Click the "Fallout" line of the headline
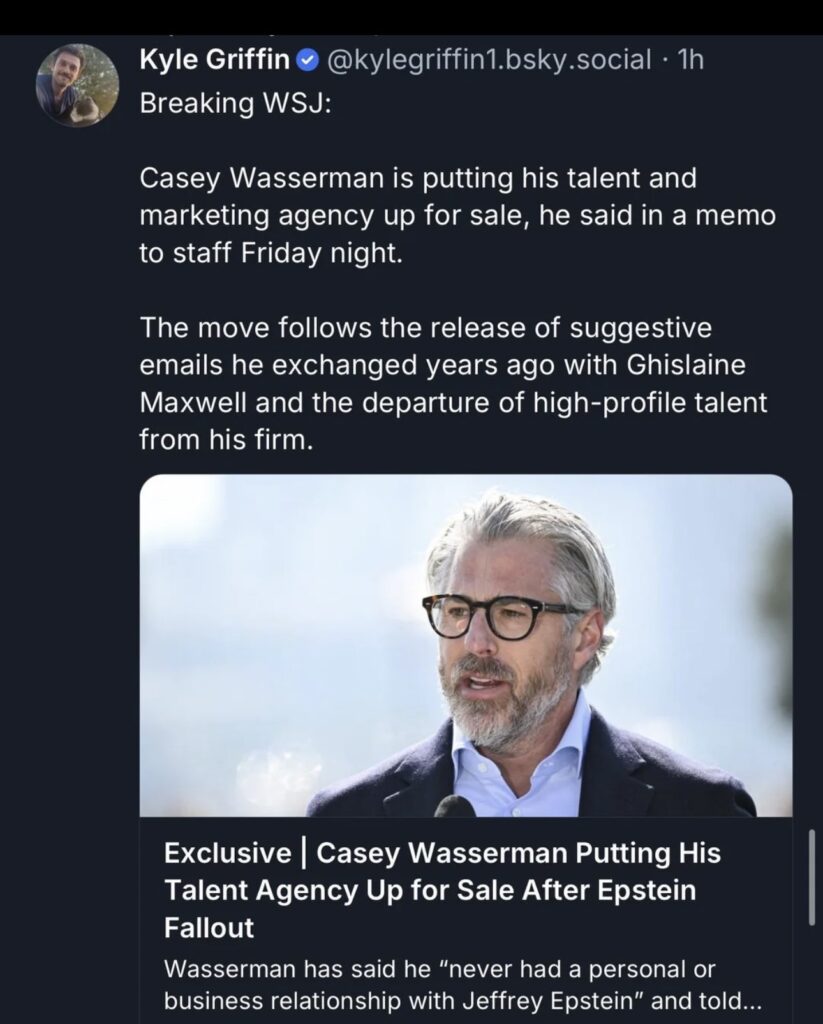 (x=209, y=927)
